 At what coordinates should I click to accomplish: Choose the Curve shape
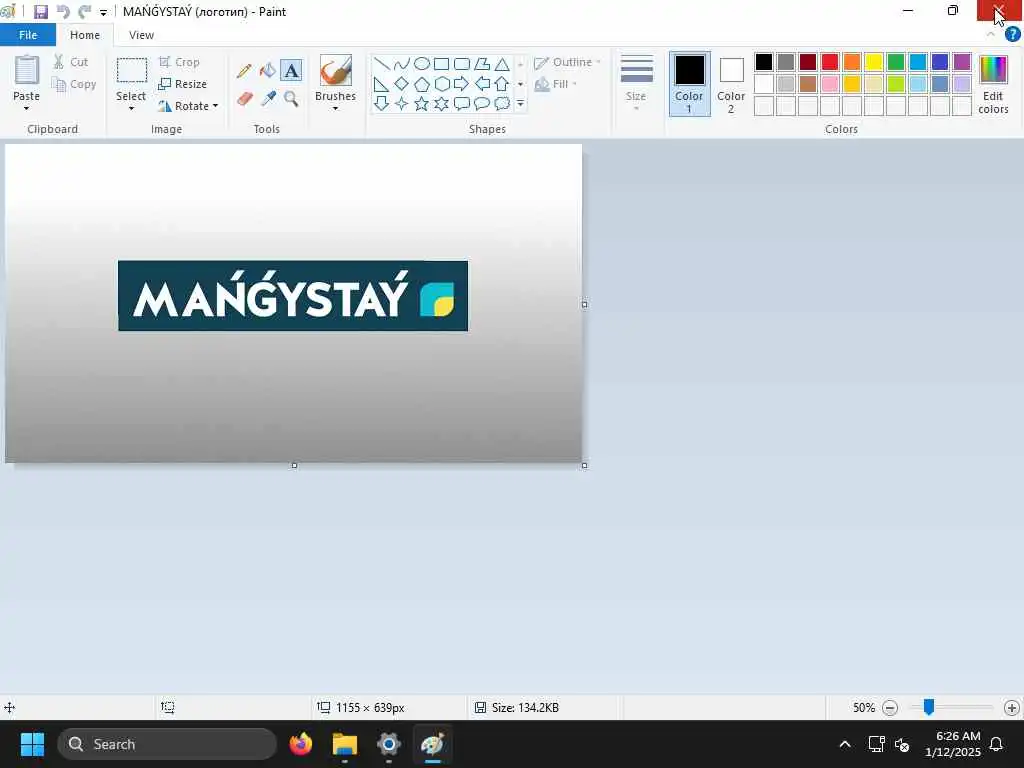point(402,64)
